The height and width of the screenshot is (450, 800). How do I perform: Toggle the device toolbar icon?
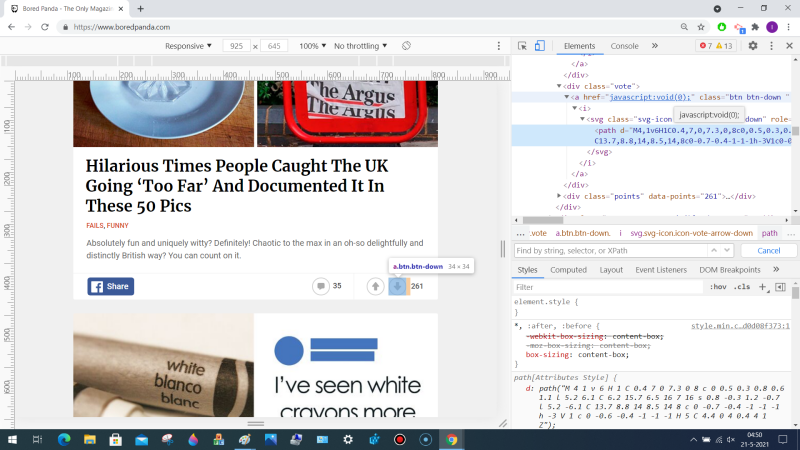(539, 46)
